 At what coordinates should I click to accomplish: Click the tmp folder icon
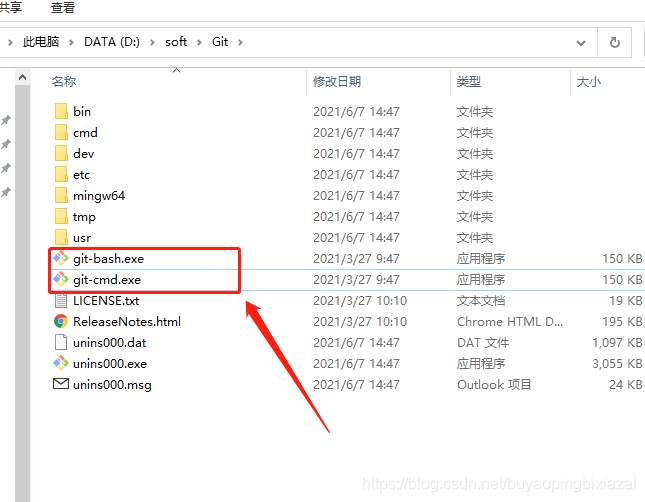pos(61,216)
